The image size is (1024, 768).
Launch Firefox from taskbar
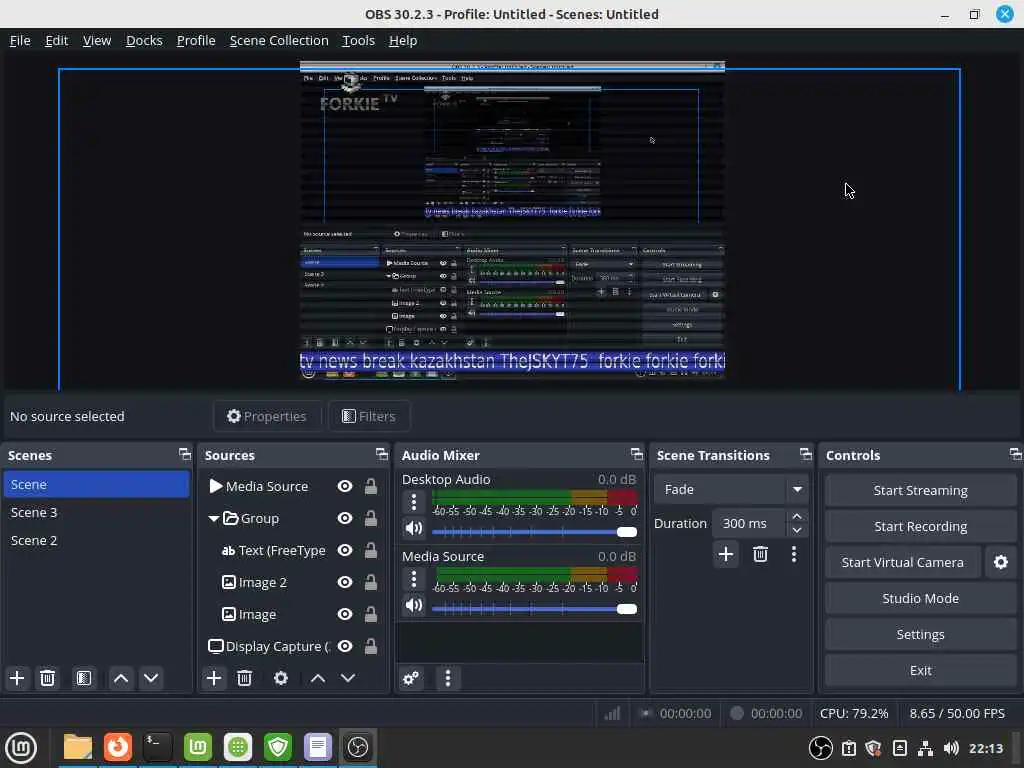(118, 747)
